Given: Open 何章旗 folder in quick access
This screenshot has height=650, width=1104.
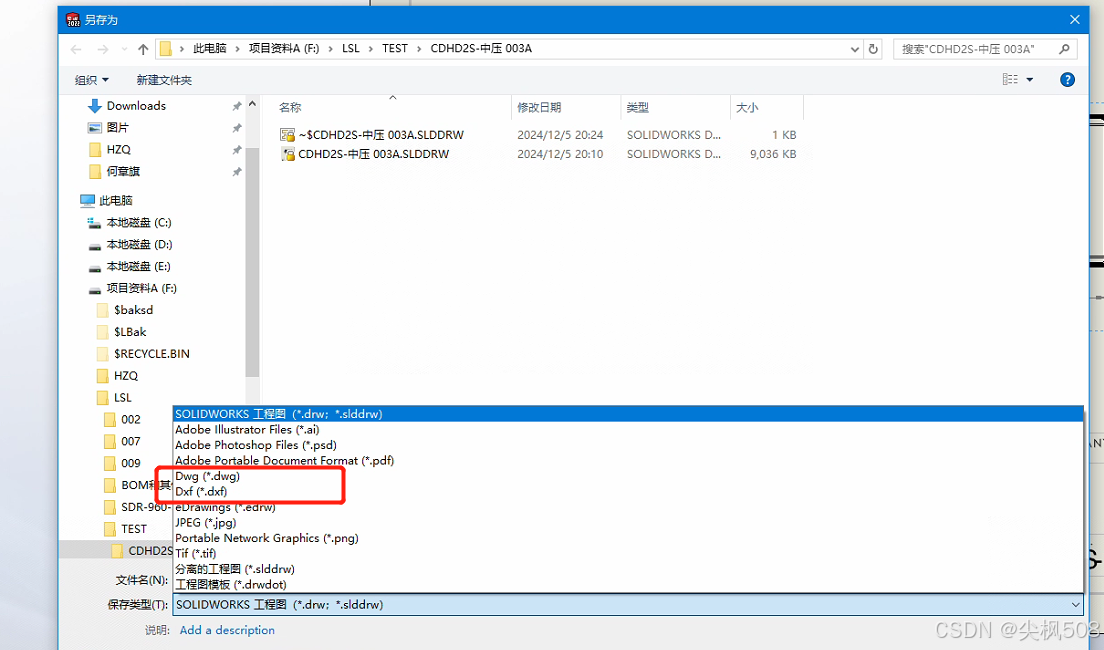Looking at the screenshot, I should (123, 171).
